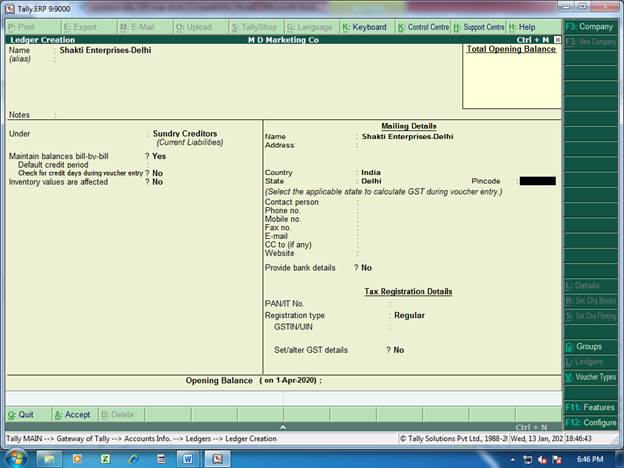The height and width of the screenshot is (468, 624).
Task: Toggle Check for credit days No
Action: click(158, 173)
